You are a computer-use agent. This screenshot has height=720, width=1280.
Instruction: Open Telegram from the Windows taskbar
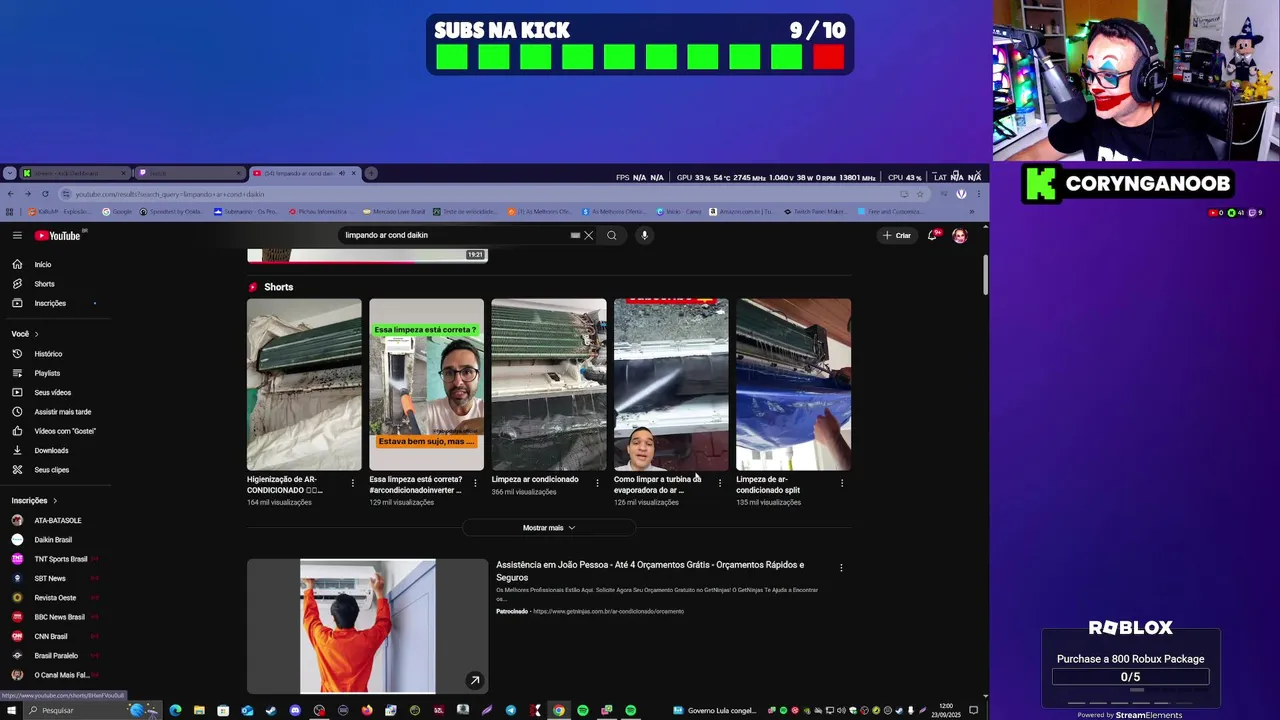click(511, 710)
